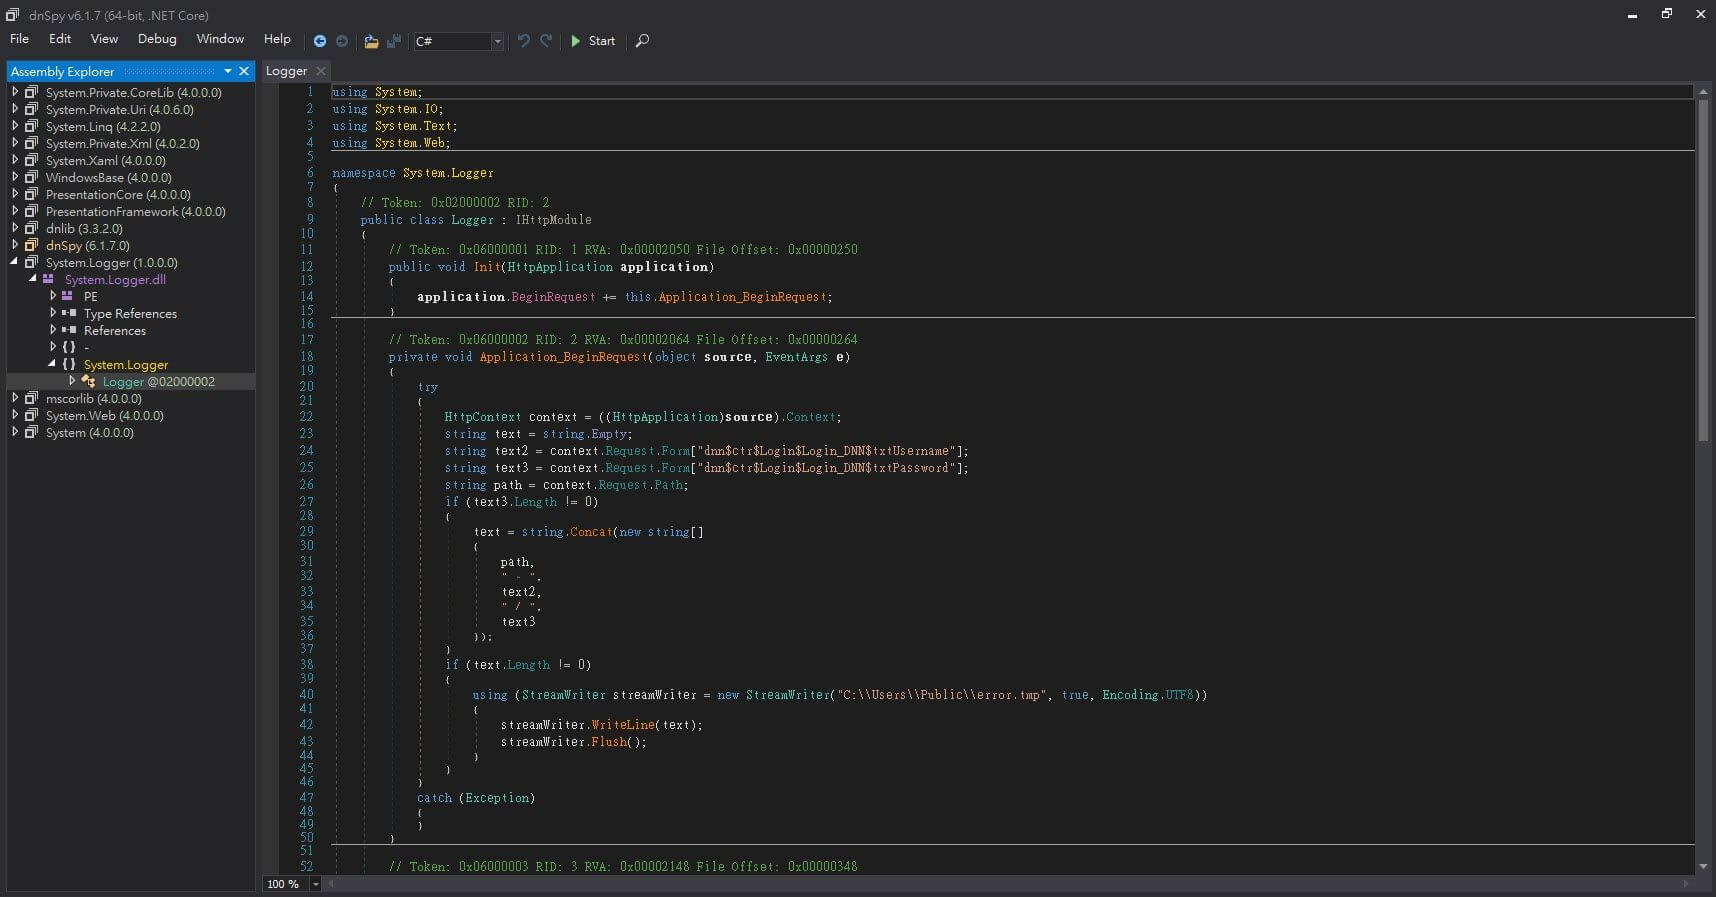Click the navigate forward arrow
Screen dimensions: 1716x897
(342, 41)
